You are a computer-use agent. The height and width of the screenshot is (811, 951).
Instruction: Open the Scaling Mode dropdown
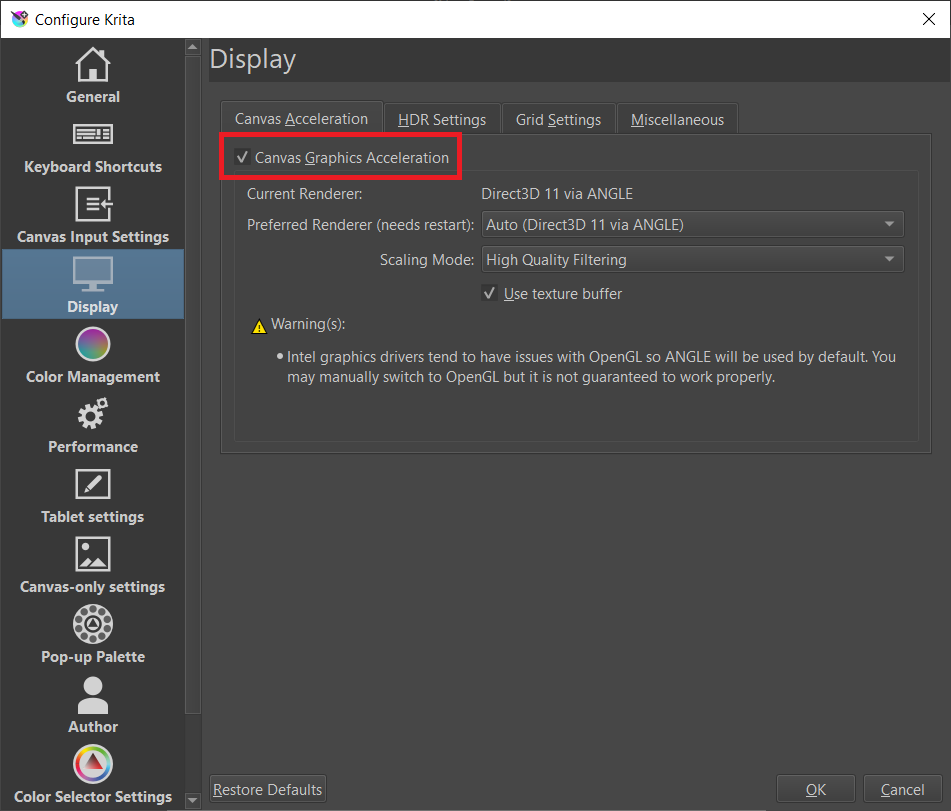coord(693,260)
